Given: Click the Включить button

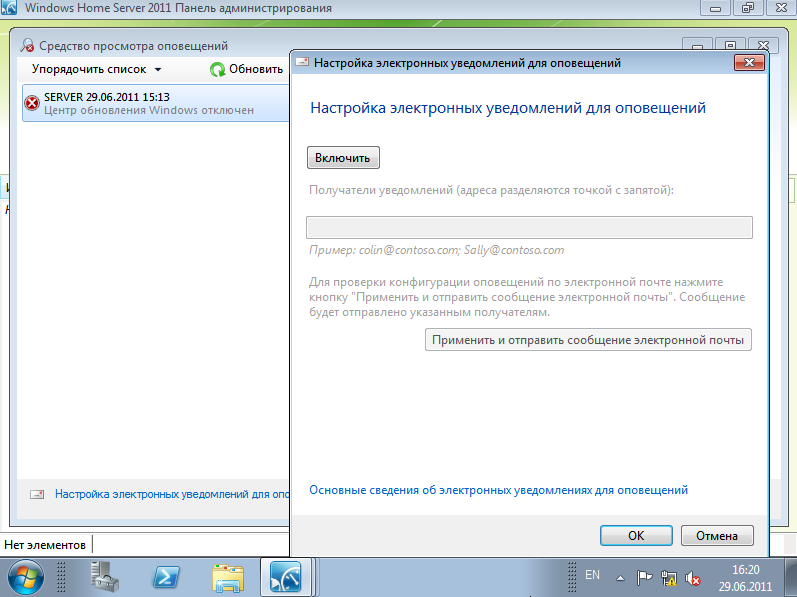Looking at the screenshot, I should [x=343, y=158].
